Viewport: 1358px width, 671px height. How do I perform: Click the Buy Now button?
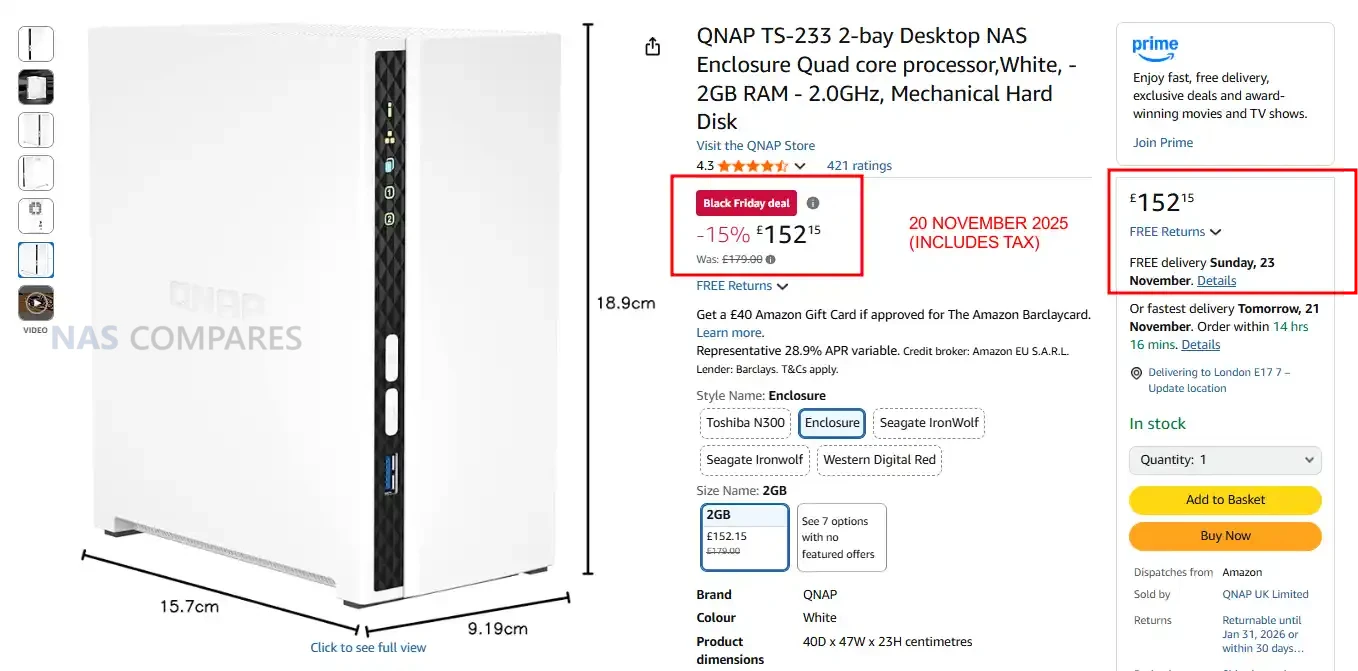pyautogui.click(x=1225, y=536)
